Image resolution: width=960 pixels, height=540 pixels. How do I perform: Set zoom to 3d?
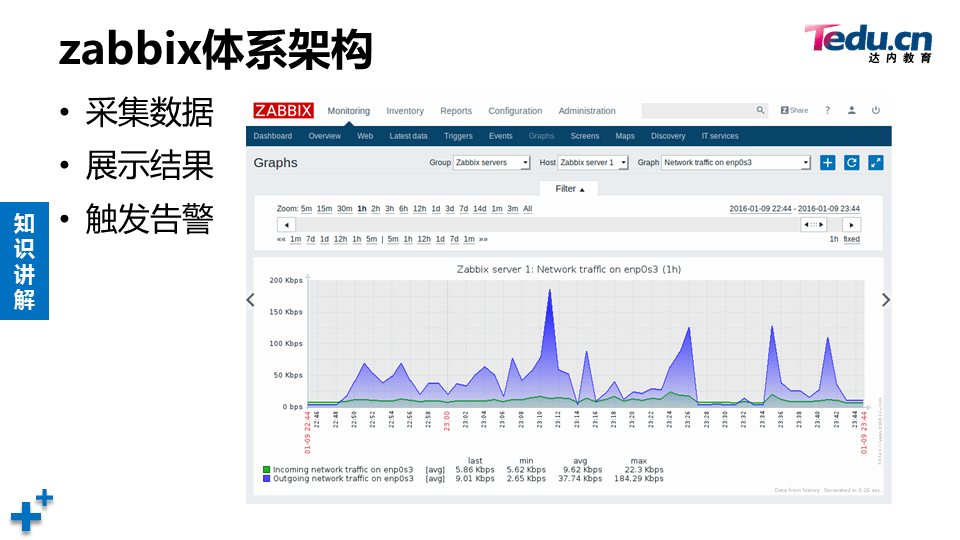449,209
